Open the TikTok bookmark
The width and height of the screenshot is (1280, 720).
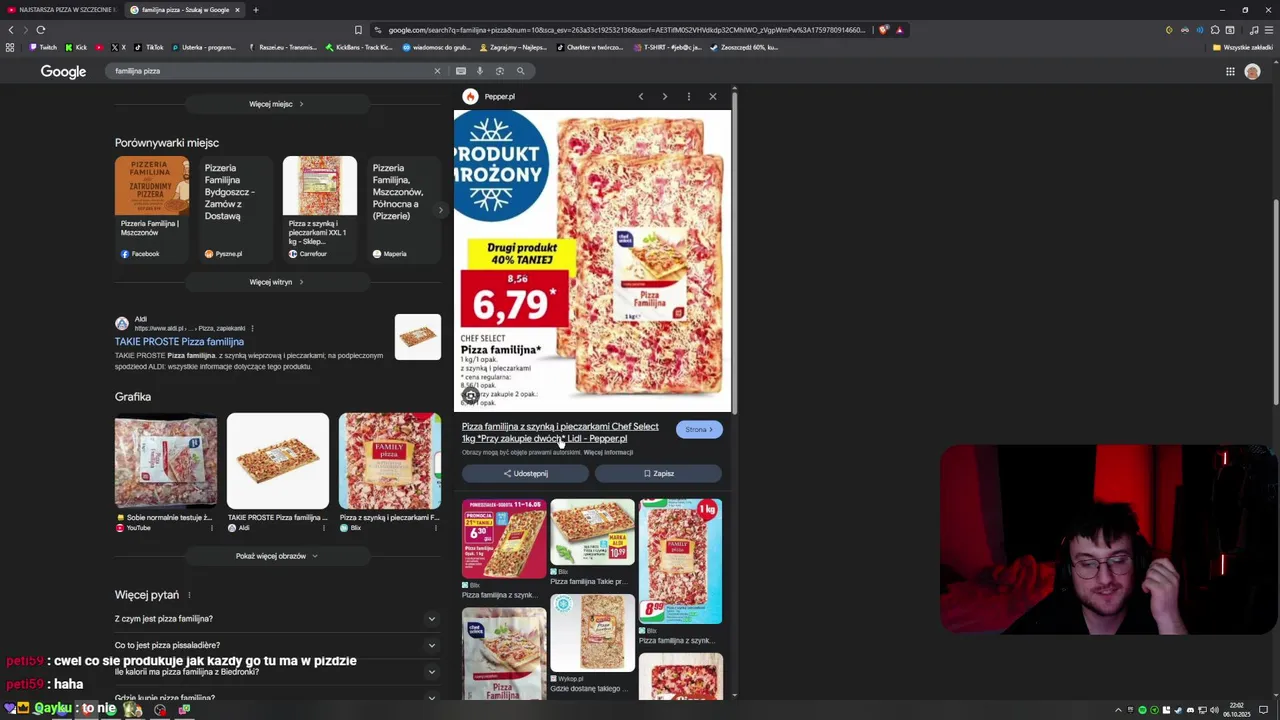[x=149, y=47]
